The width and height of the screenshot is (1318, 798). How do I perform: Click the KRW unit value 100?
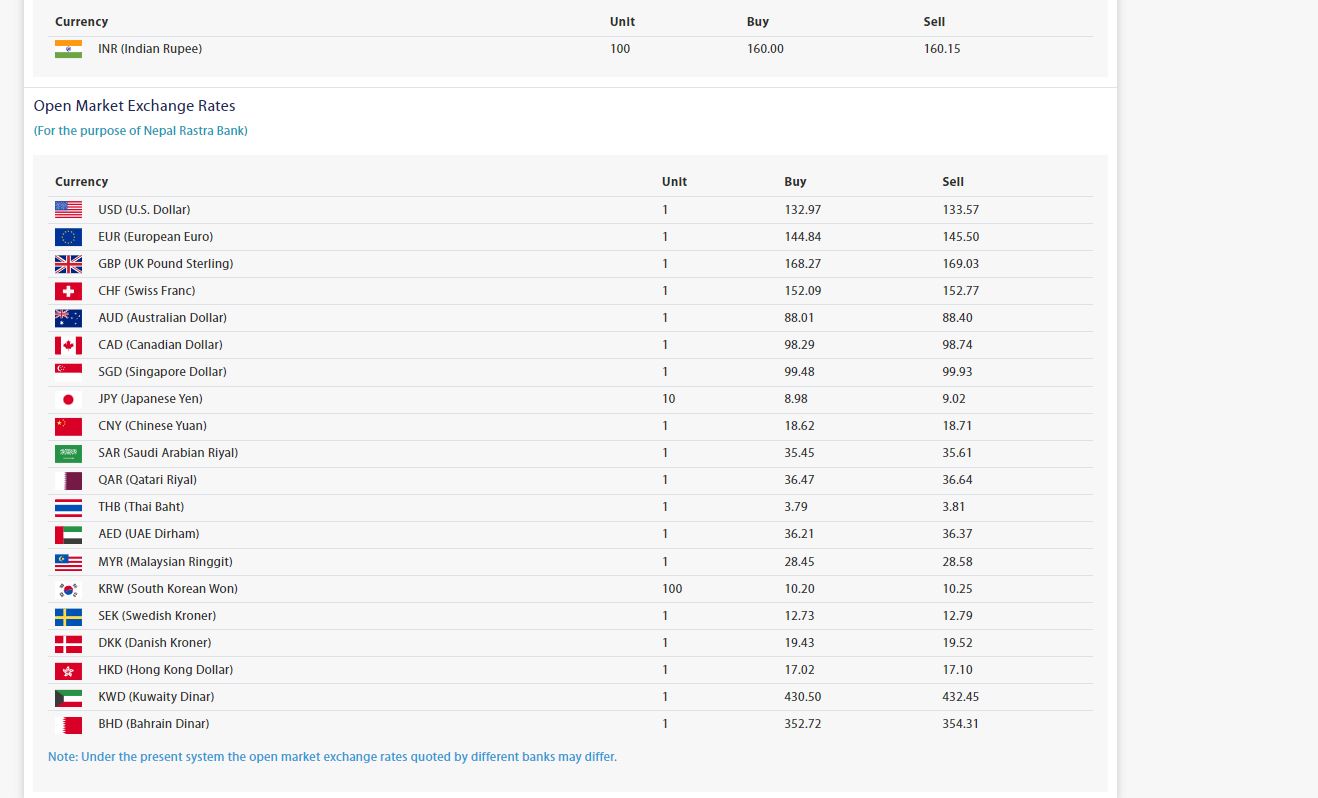click(x=672, y=589)
